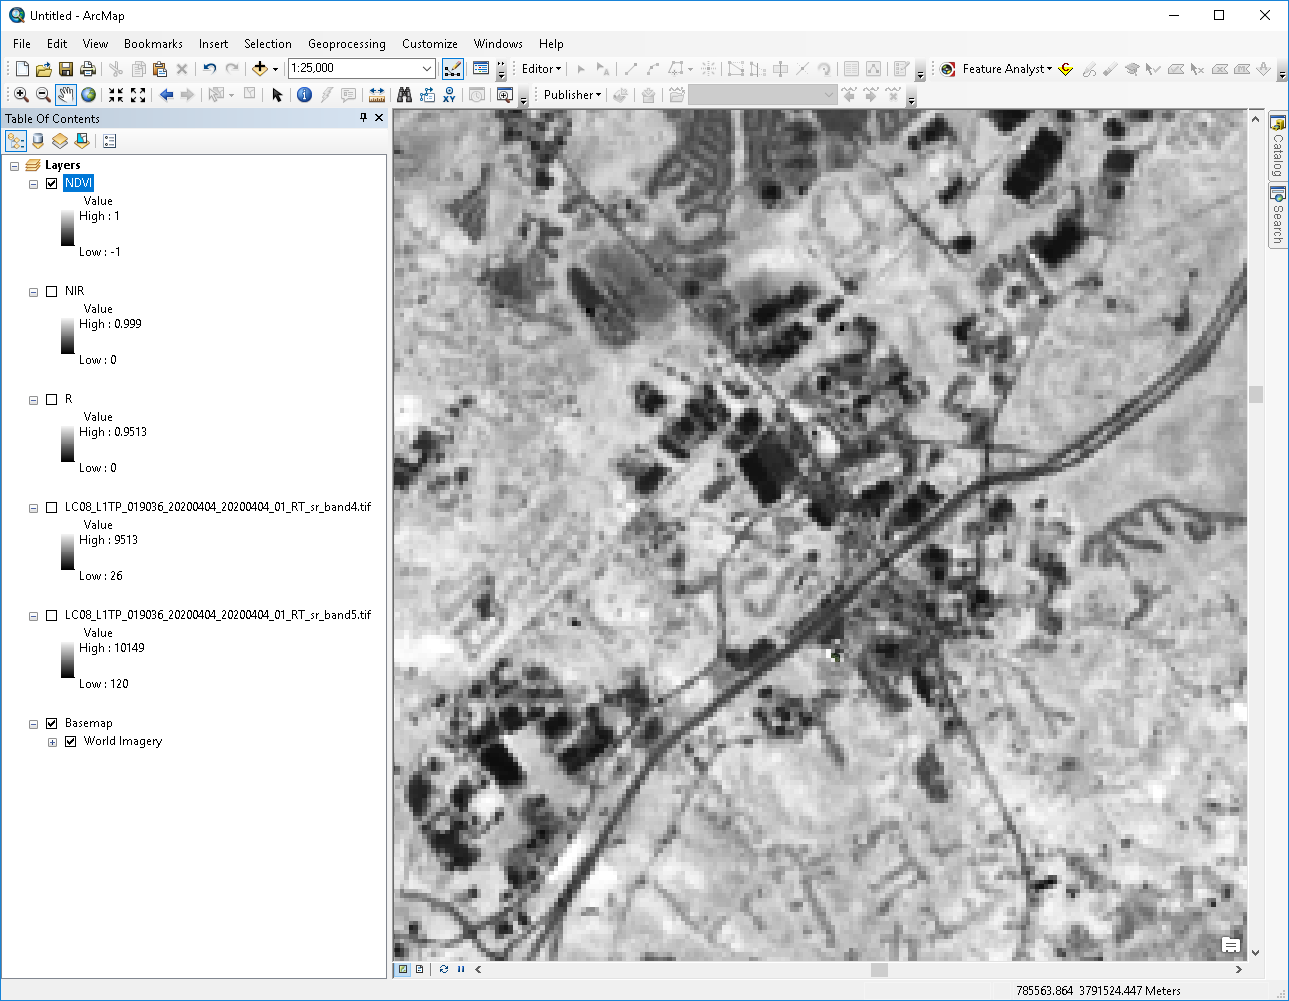This screenshot has height=1001, width=1289.
Task: Open the Geoprocessing menu
Action: click(x=346, y=44)
